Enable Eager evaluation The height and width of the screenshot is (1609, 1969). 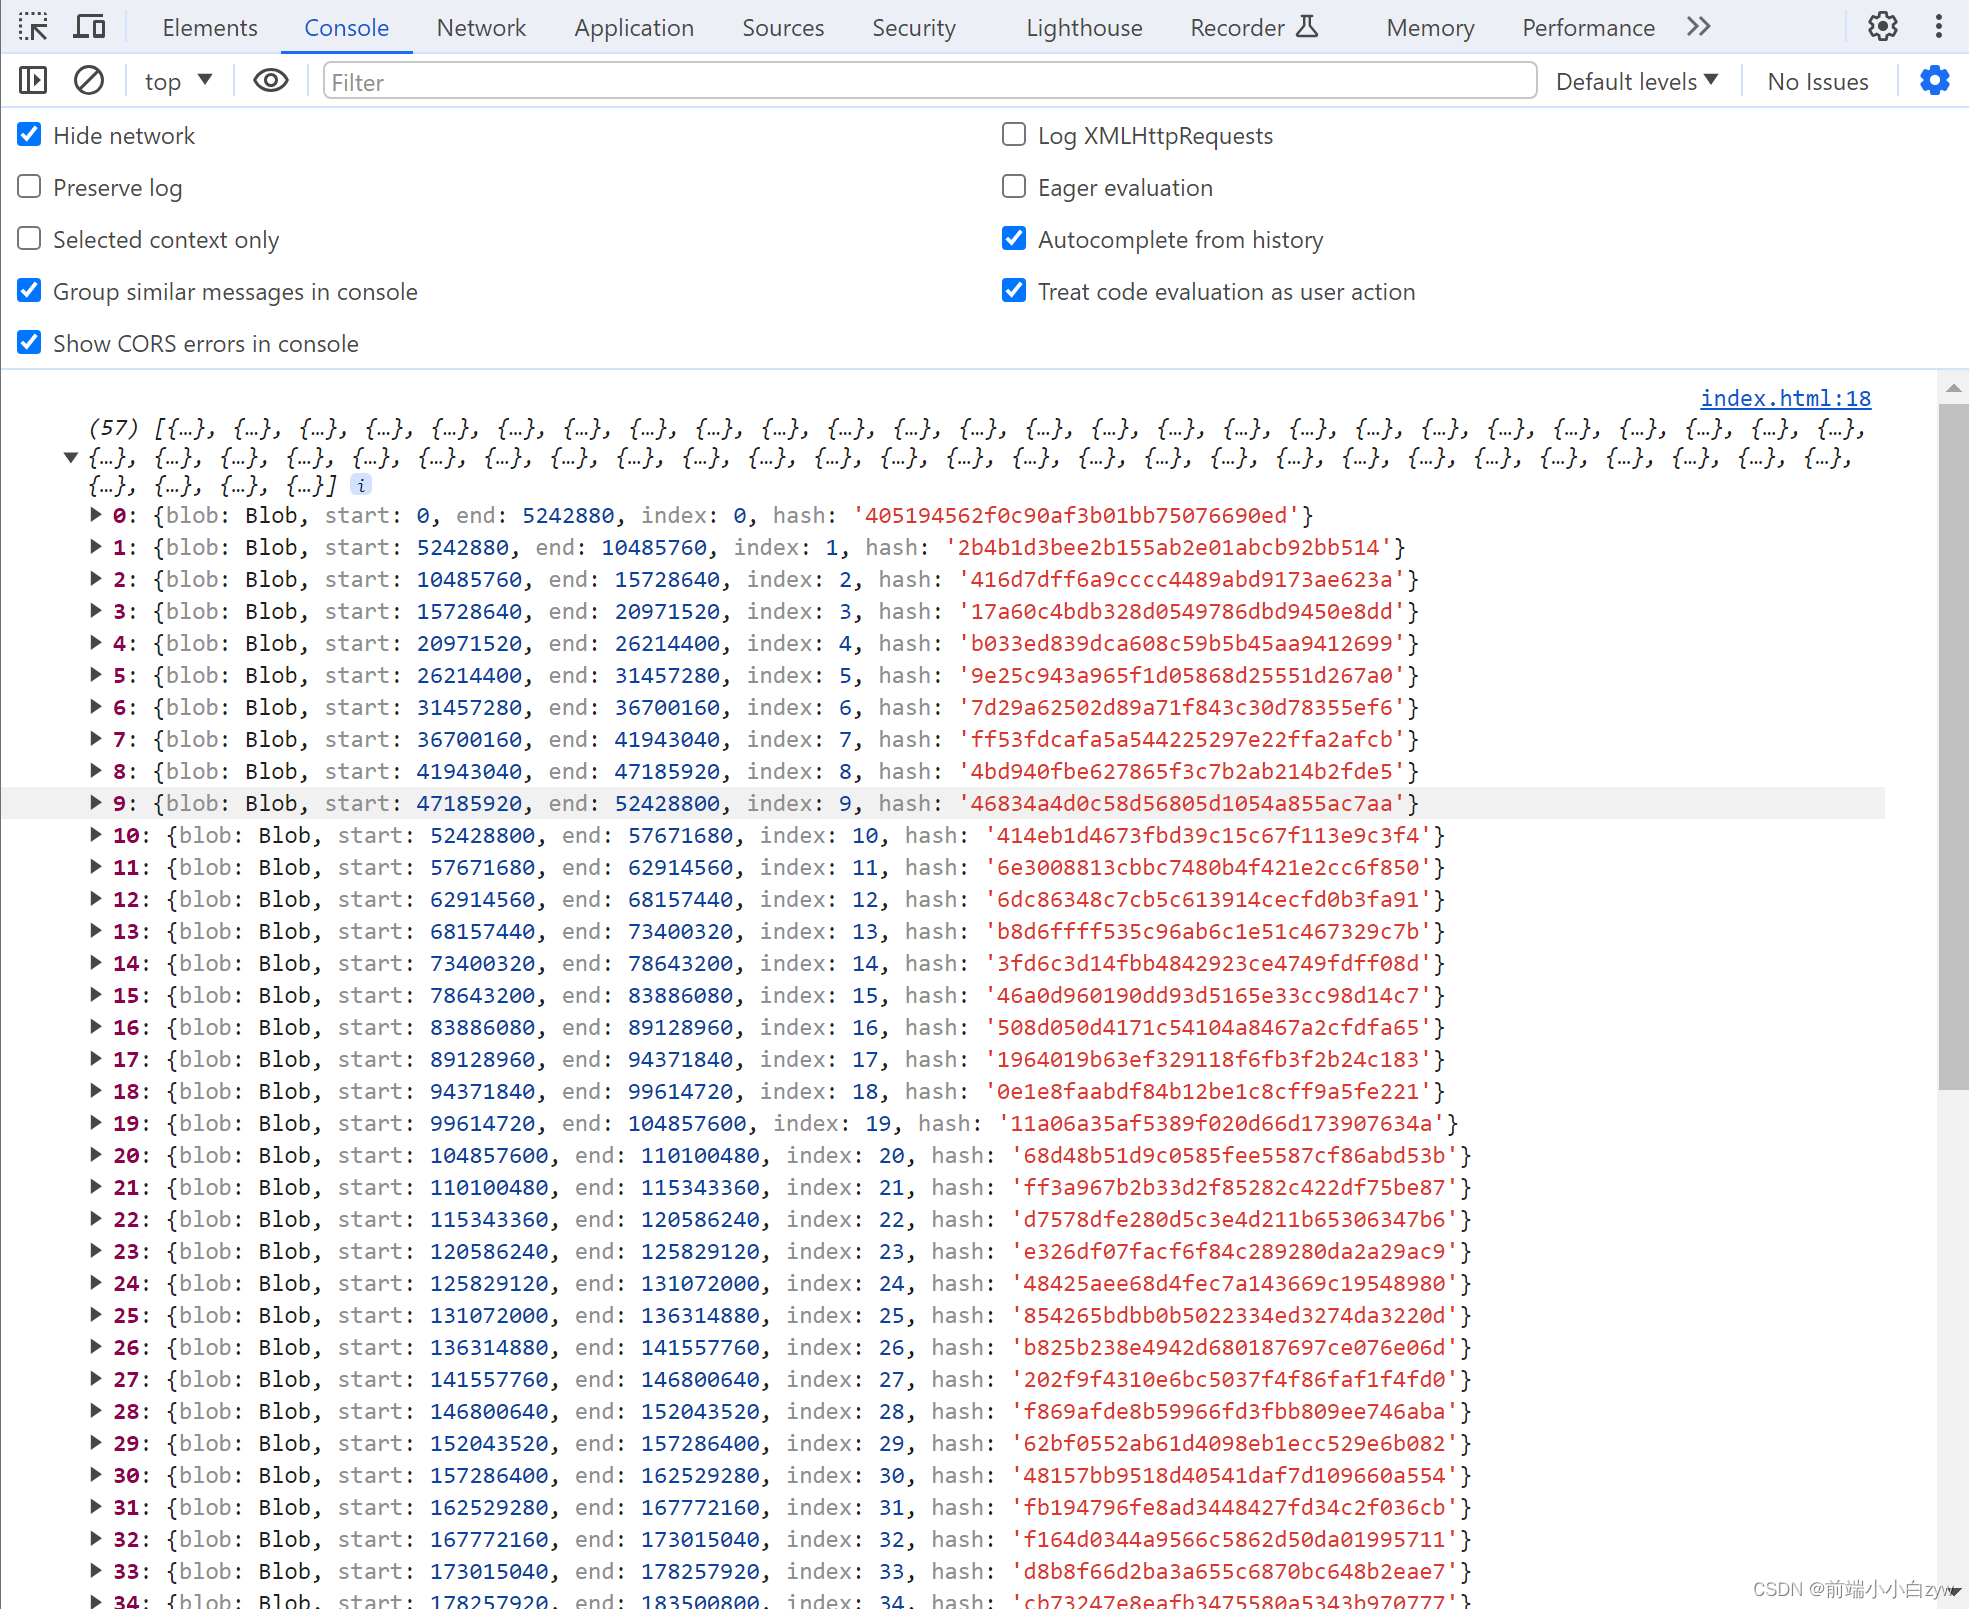(1014, 186)
